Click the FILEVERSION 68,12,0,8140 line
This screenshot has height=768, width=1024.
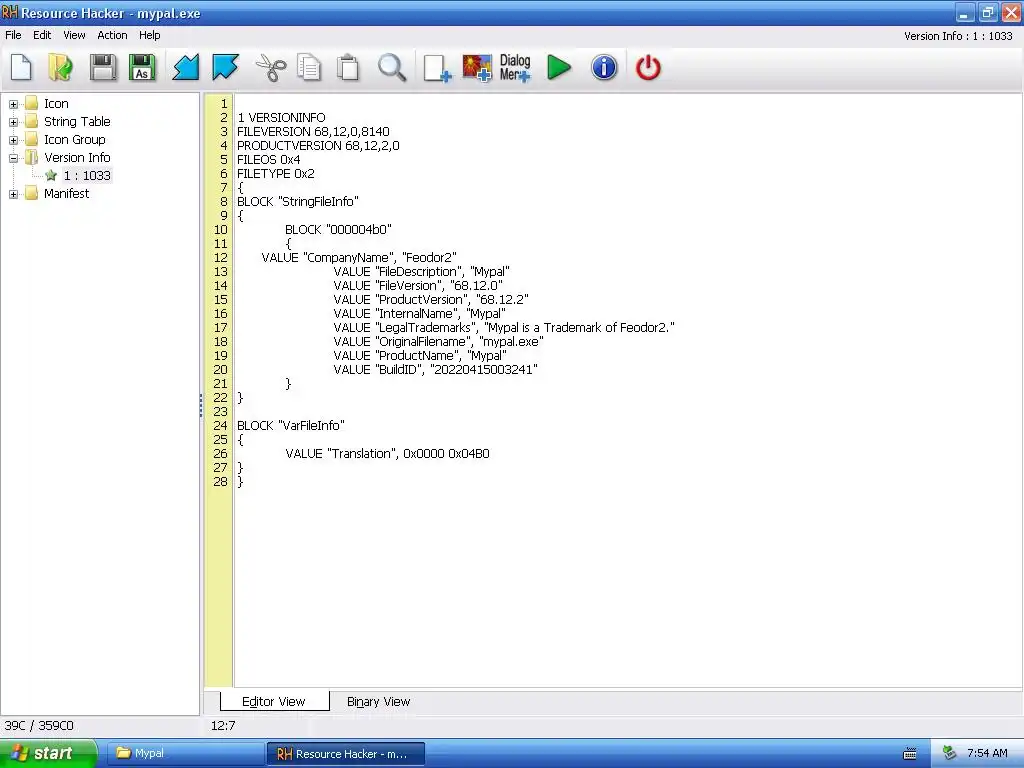pos(313,131)
